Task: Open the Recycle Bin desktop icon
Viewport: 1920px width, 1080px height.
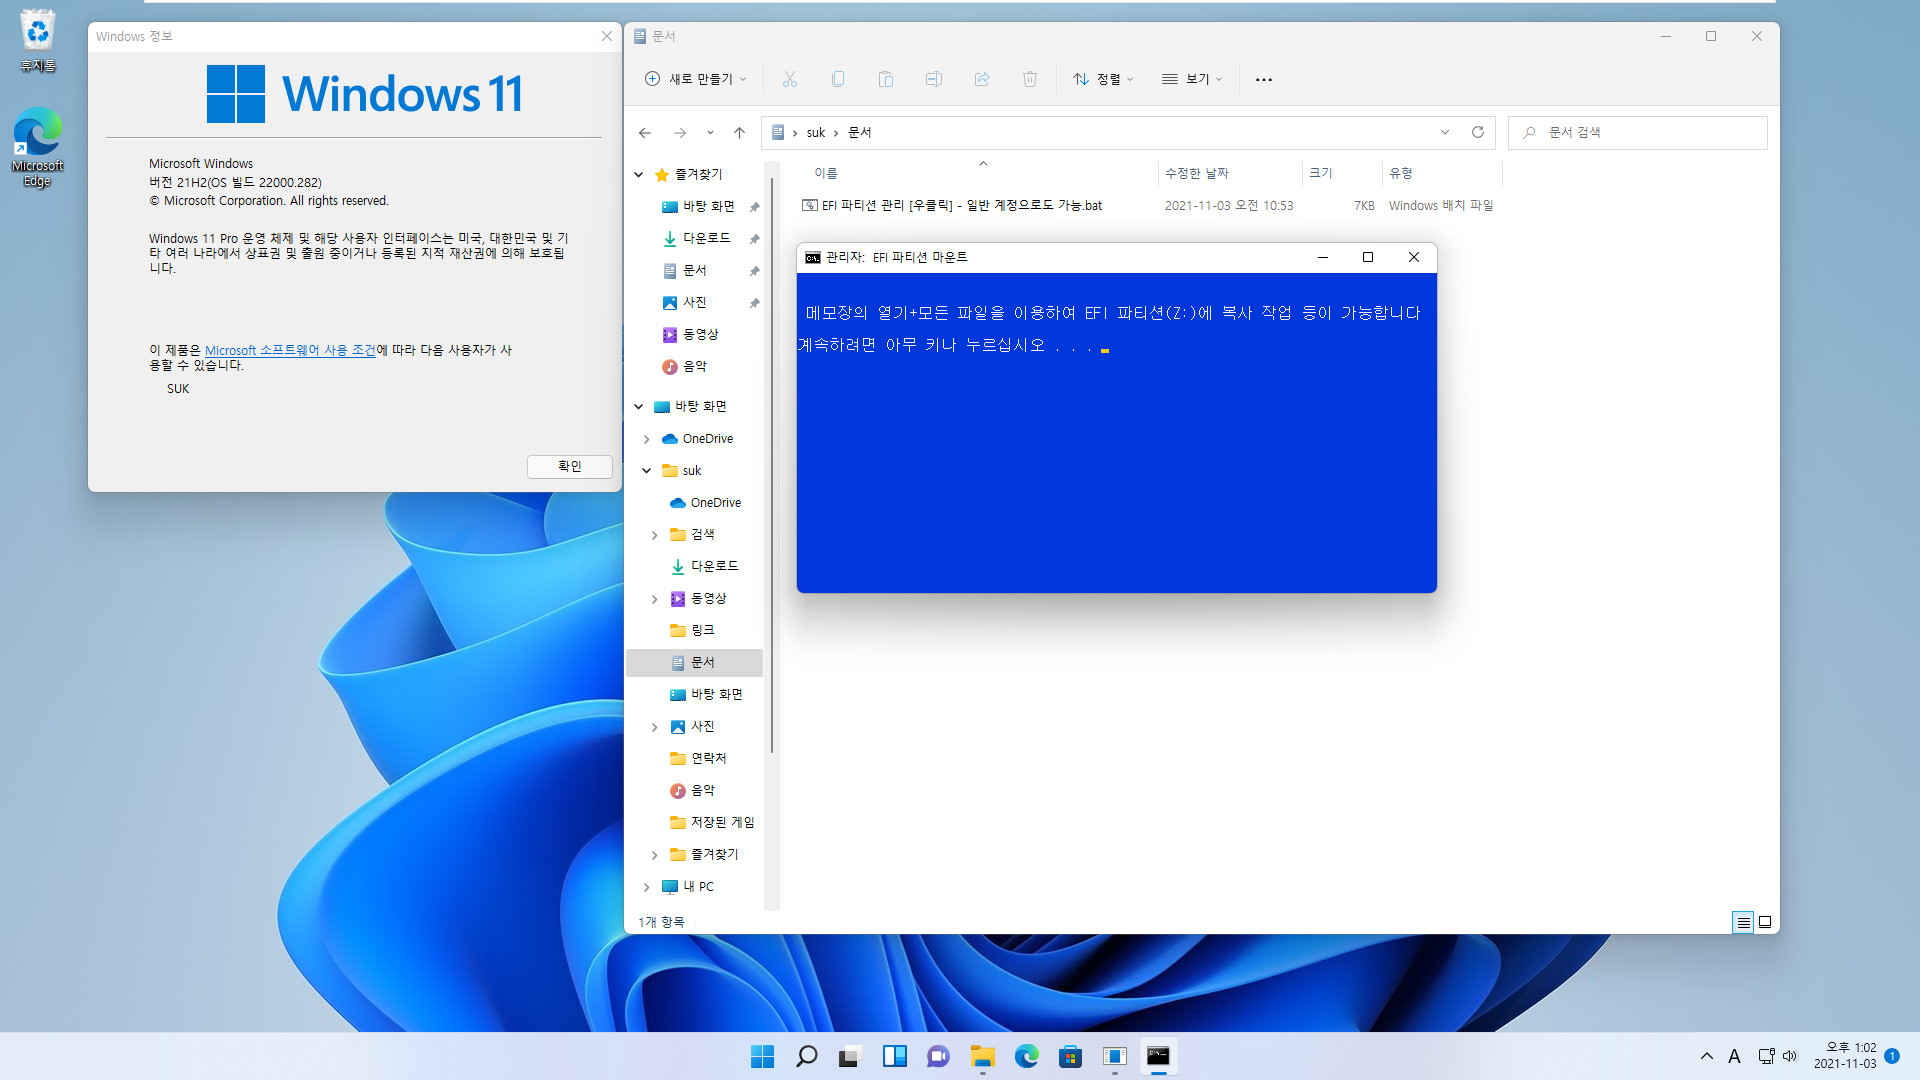Action: pyautogui.click(x=37, y=41)
